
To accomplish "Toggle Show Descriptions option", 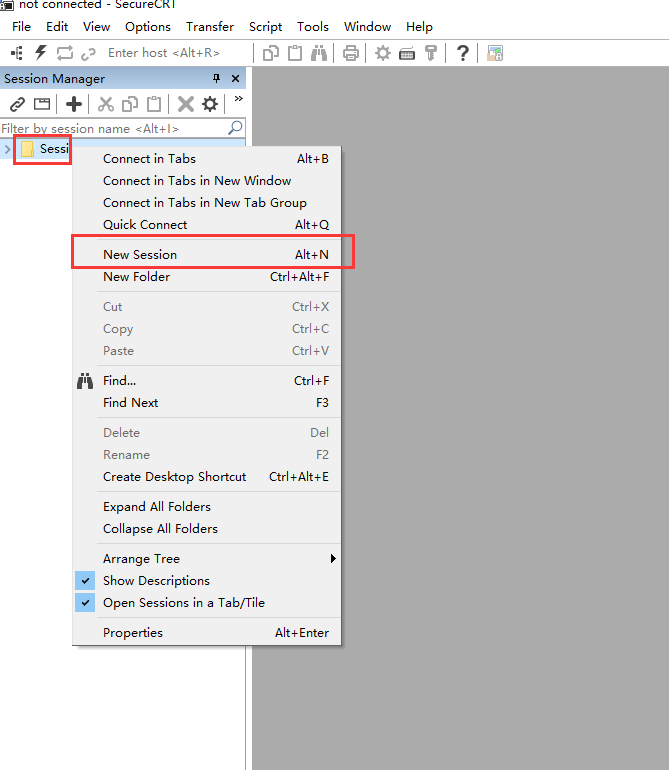I will pyautogui.click(x=206, y=581).
